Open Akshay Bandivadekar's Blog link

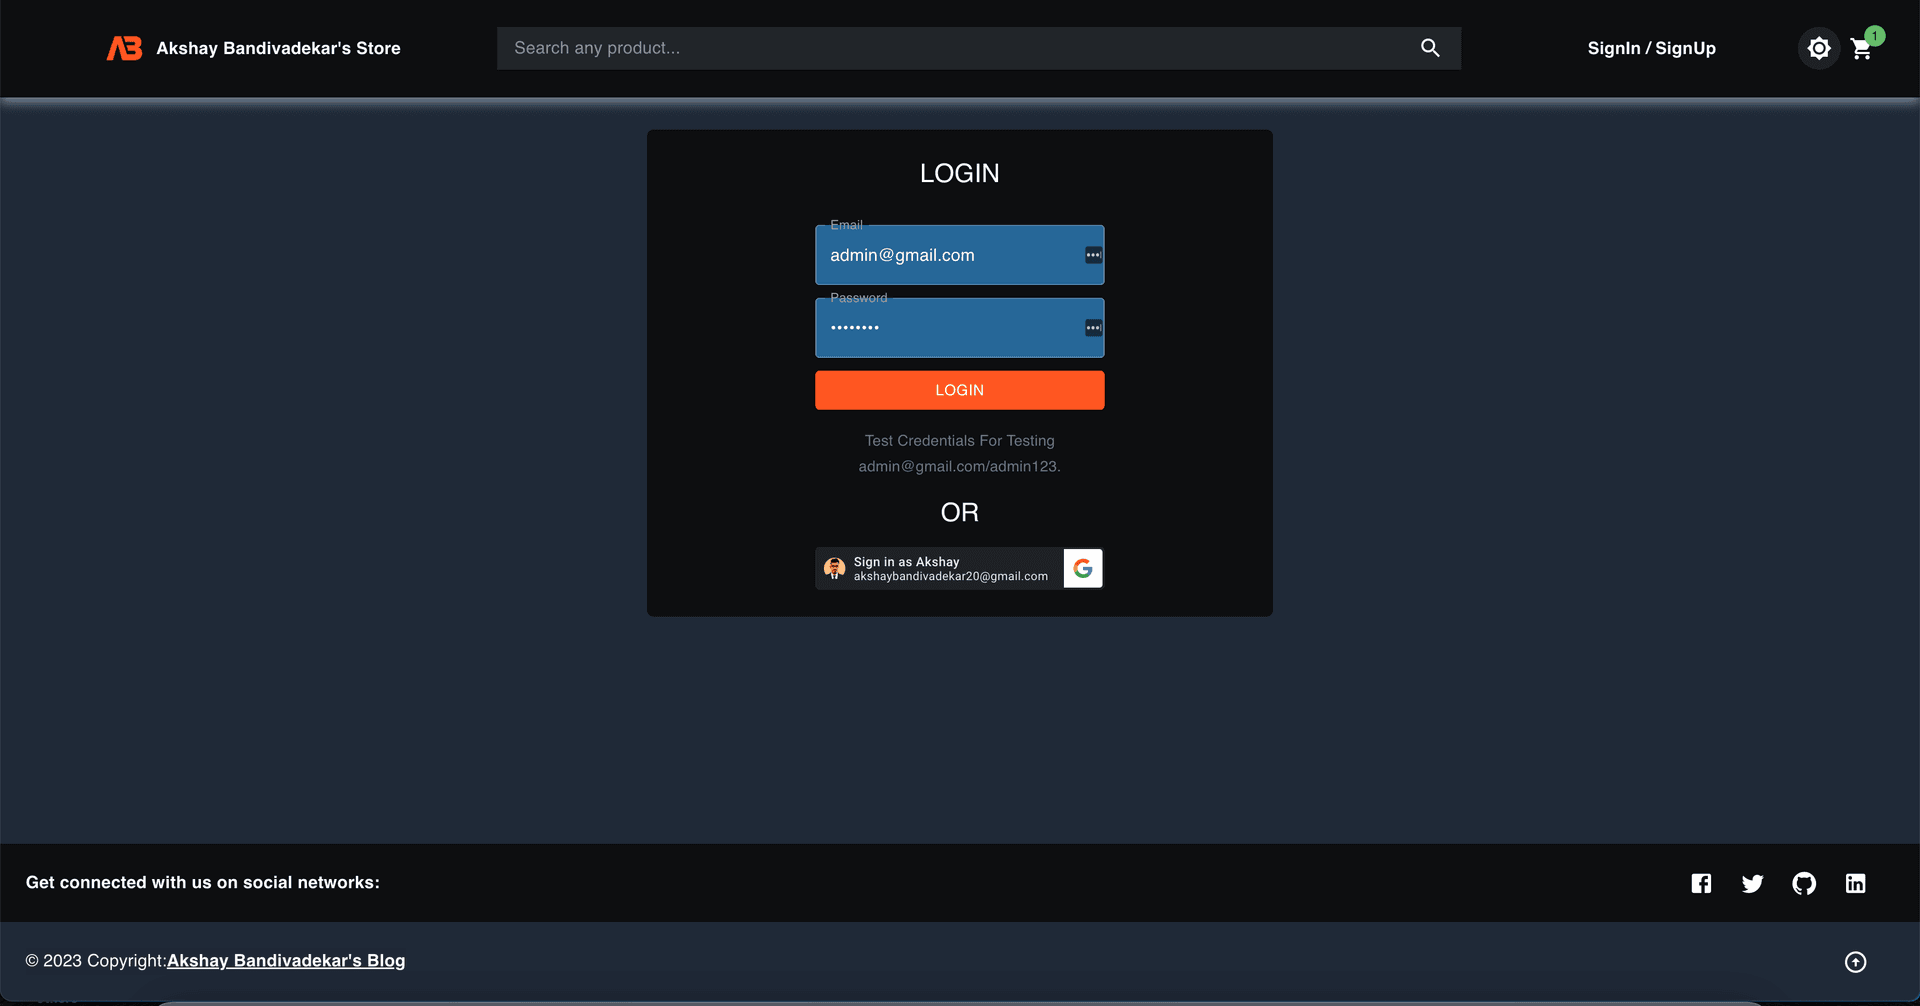tap(286, 960)
